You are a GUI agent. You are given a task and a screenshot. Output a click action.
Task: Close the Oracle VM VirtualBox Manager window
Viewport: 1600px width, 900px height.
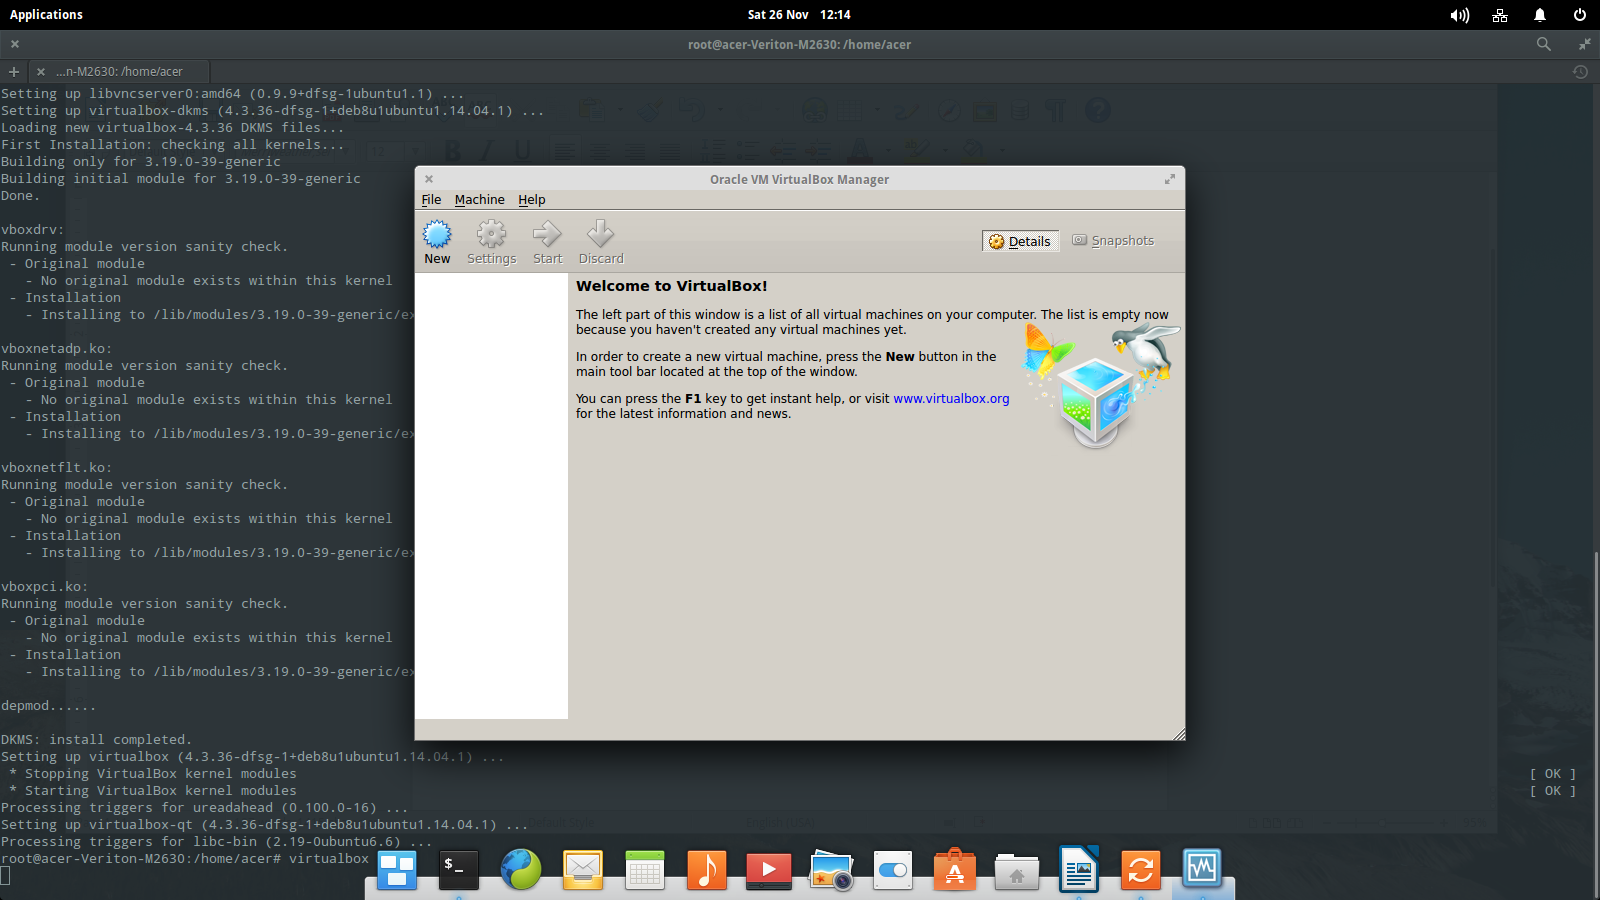click(x=429, y=179)
